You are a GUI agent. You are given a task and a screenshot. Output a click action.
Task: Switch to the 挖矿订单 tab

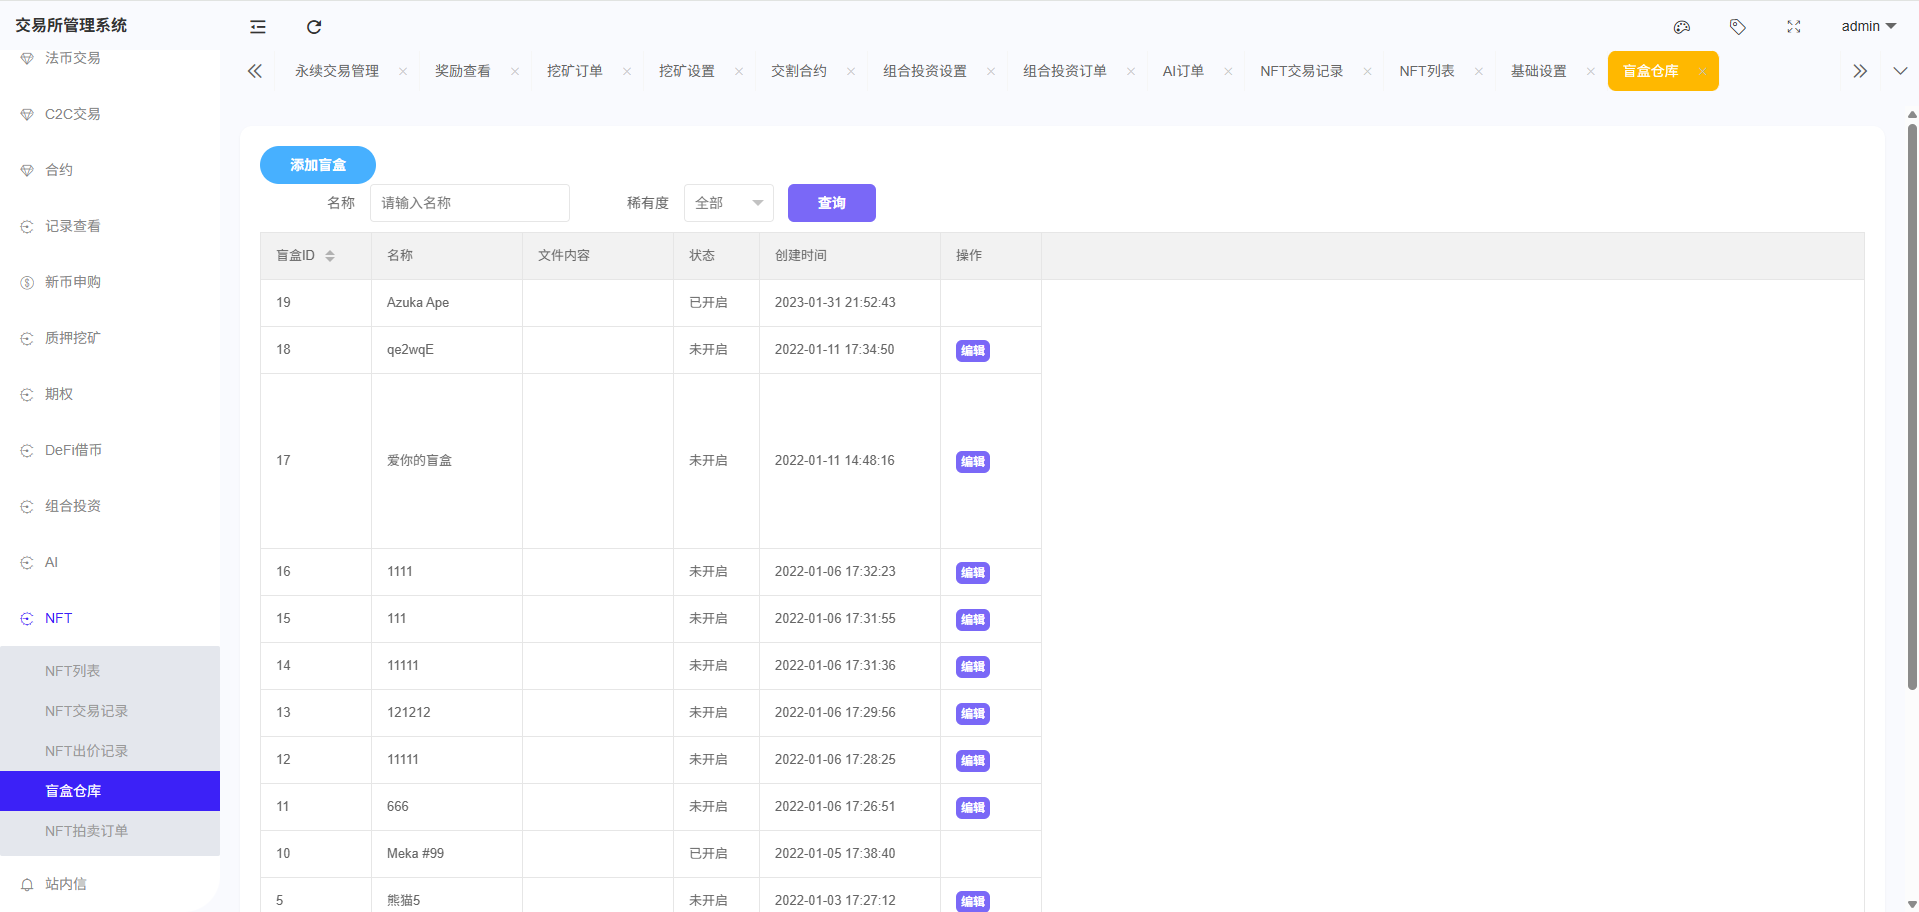[x=575, y=71]
